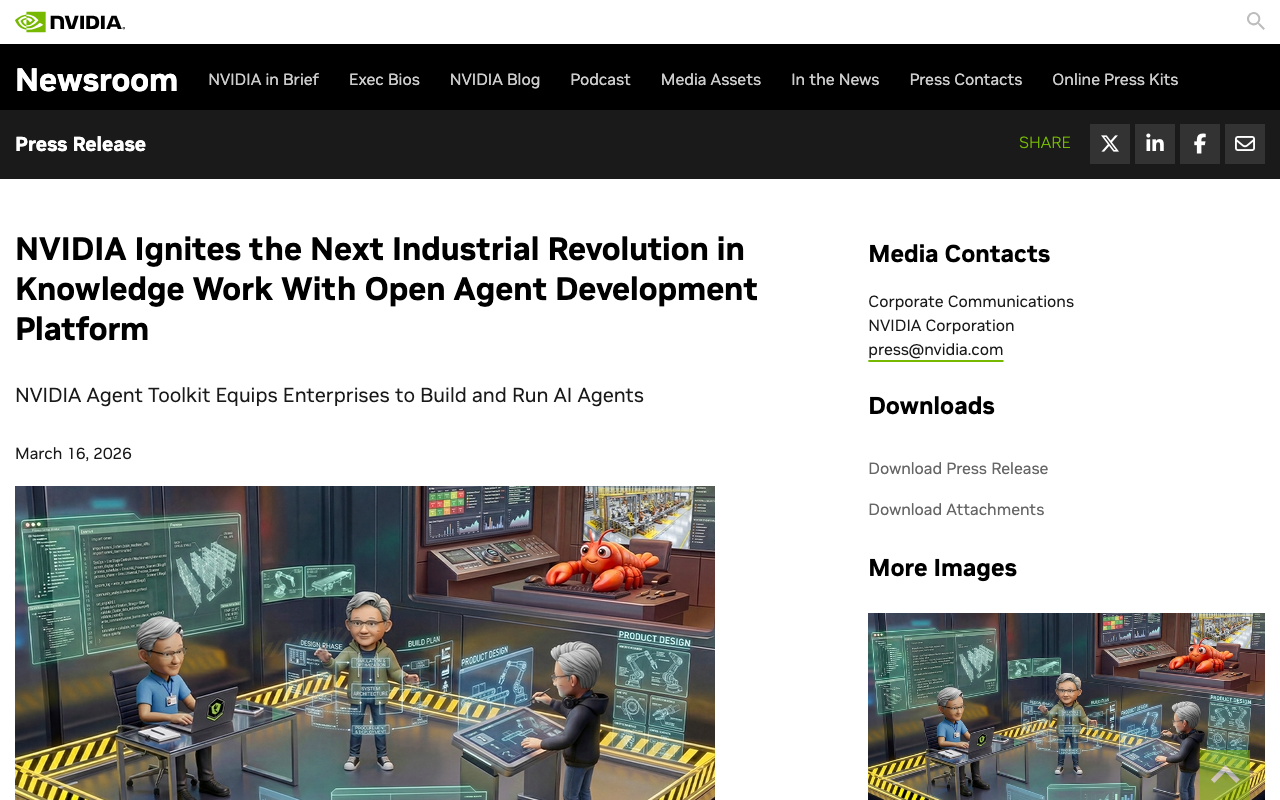
Task: Open Online Press Kits page
Action: (x=1115, y=79)
